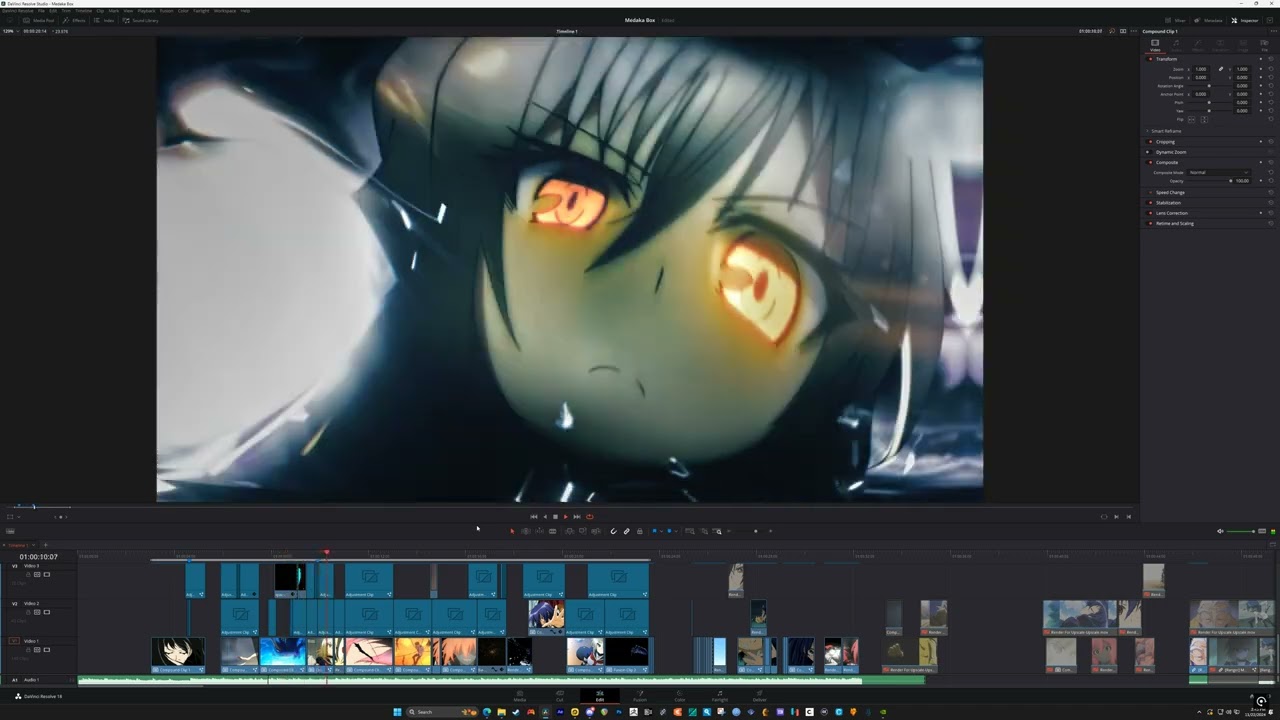Viewport: 1280px width, 720px height.
Task: Toggle the Stabilization enable switch
Action: click(x=1148, y=203)
